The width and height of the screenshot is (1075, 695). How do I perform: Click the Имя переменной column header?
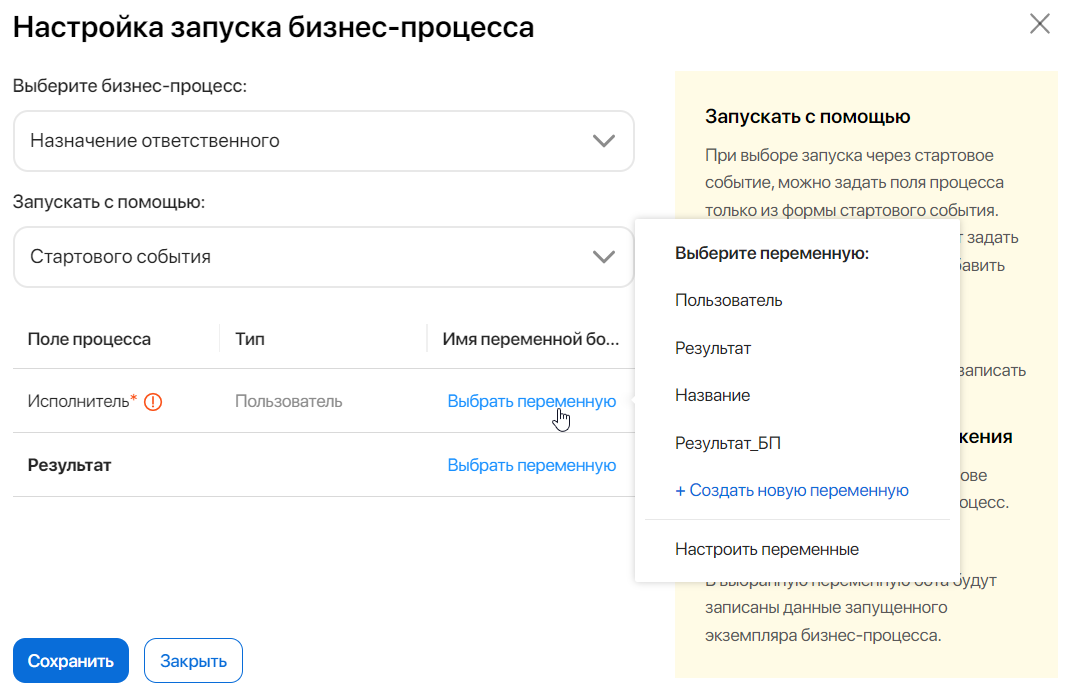(x=530, y=339)
